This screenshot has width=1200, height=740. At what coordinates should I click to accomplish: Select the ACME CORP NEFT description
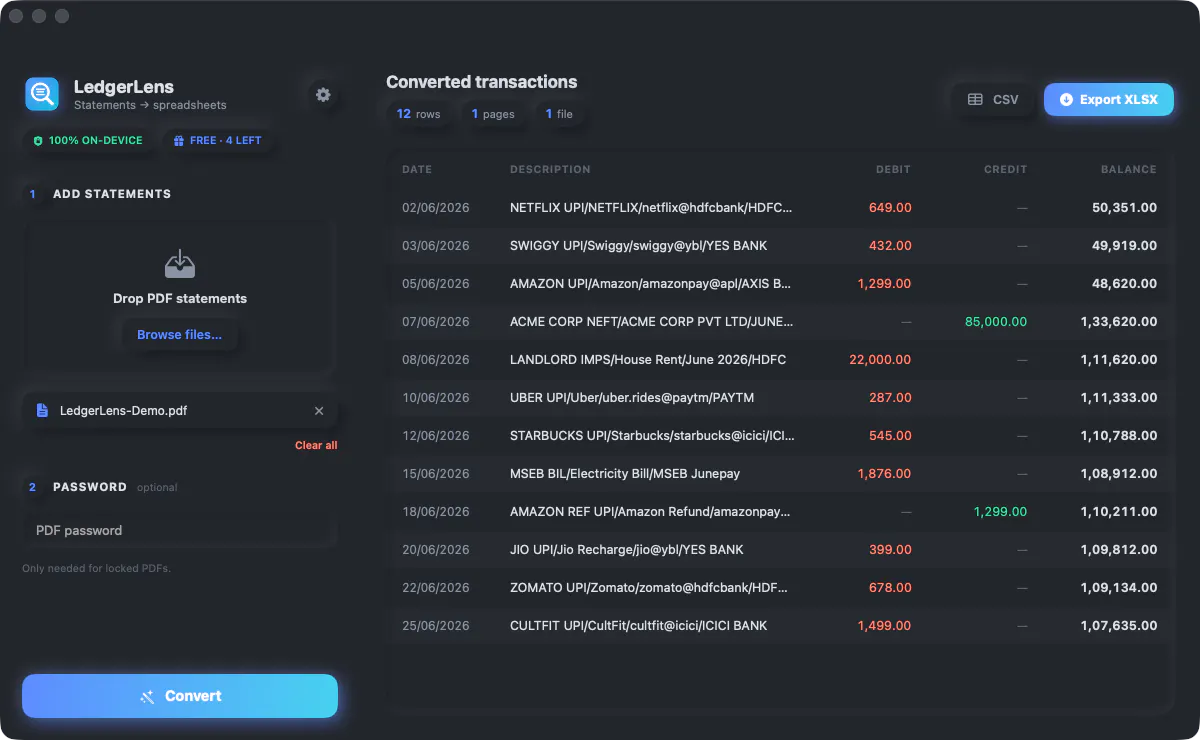(x=652, y=322)
